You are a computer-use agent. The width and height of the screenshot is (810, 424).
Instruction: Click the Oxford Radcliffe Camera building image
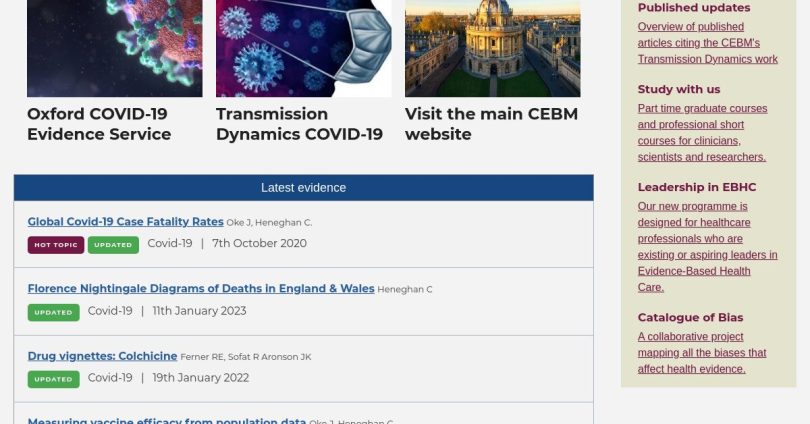click(x=492, y=48)
